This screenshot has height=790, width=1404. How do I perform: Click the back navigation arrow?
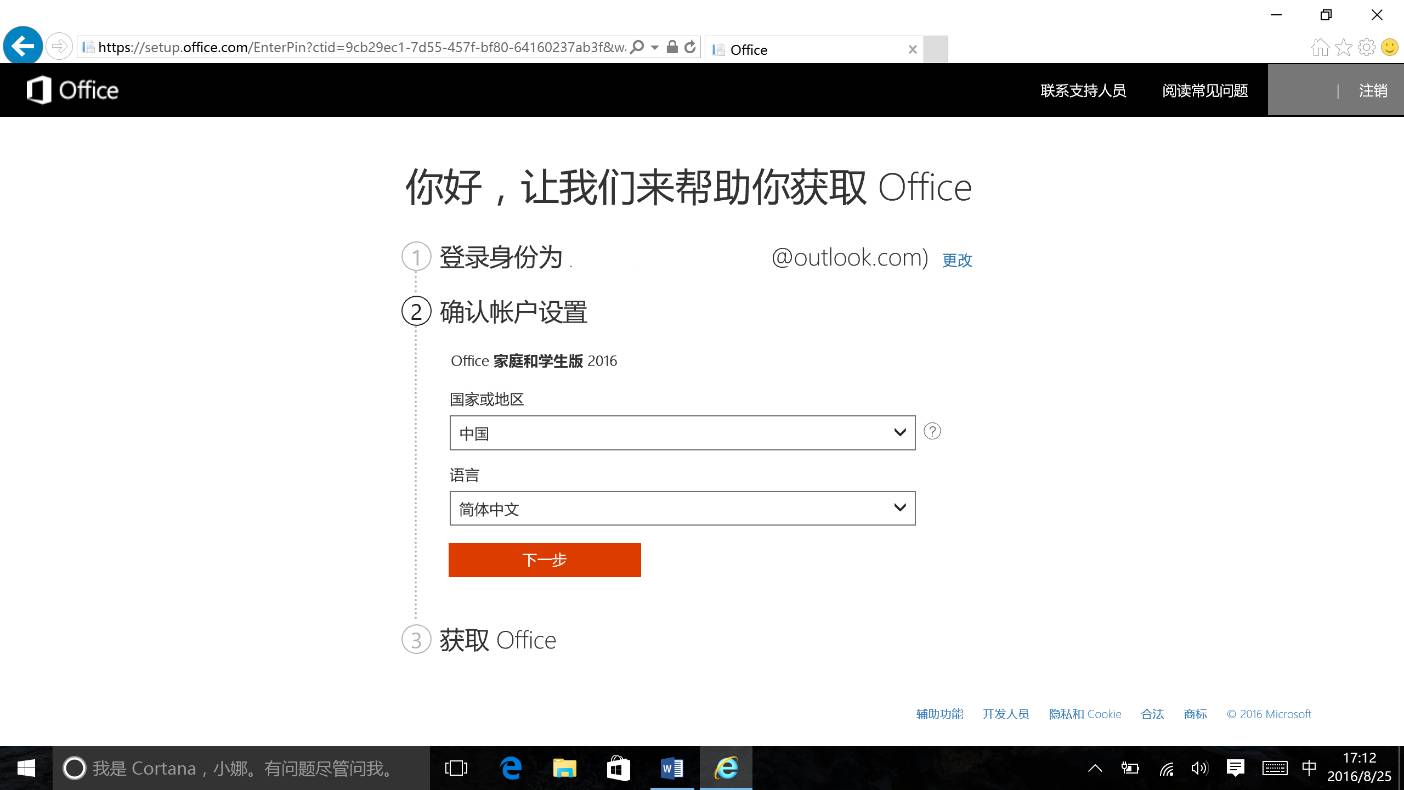click(22, 45)
